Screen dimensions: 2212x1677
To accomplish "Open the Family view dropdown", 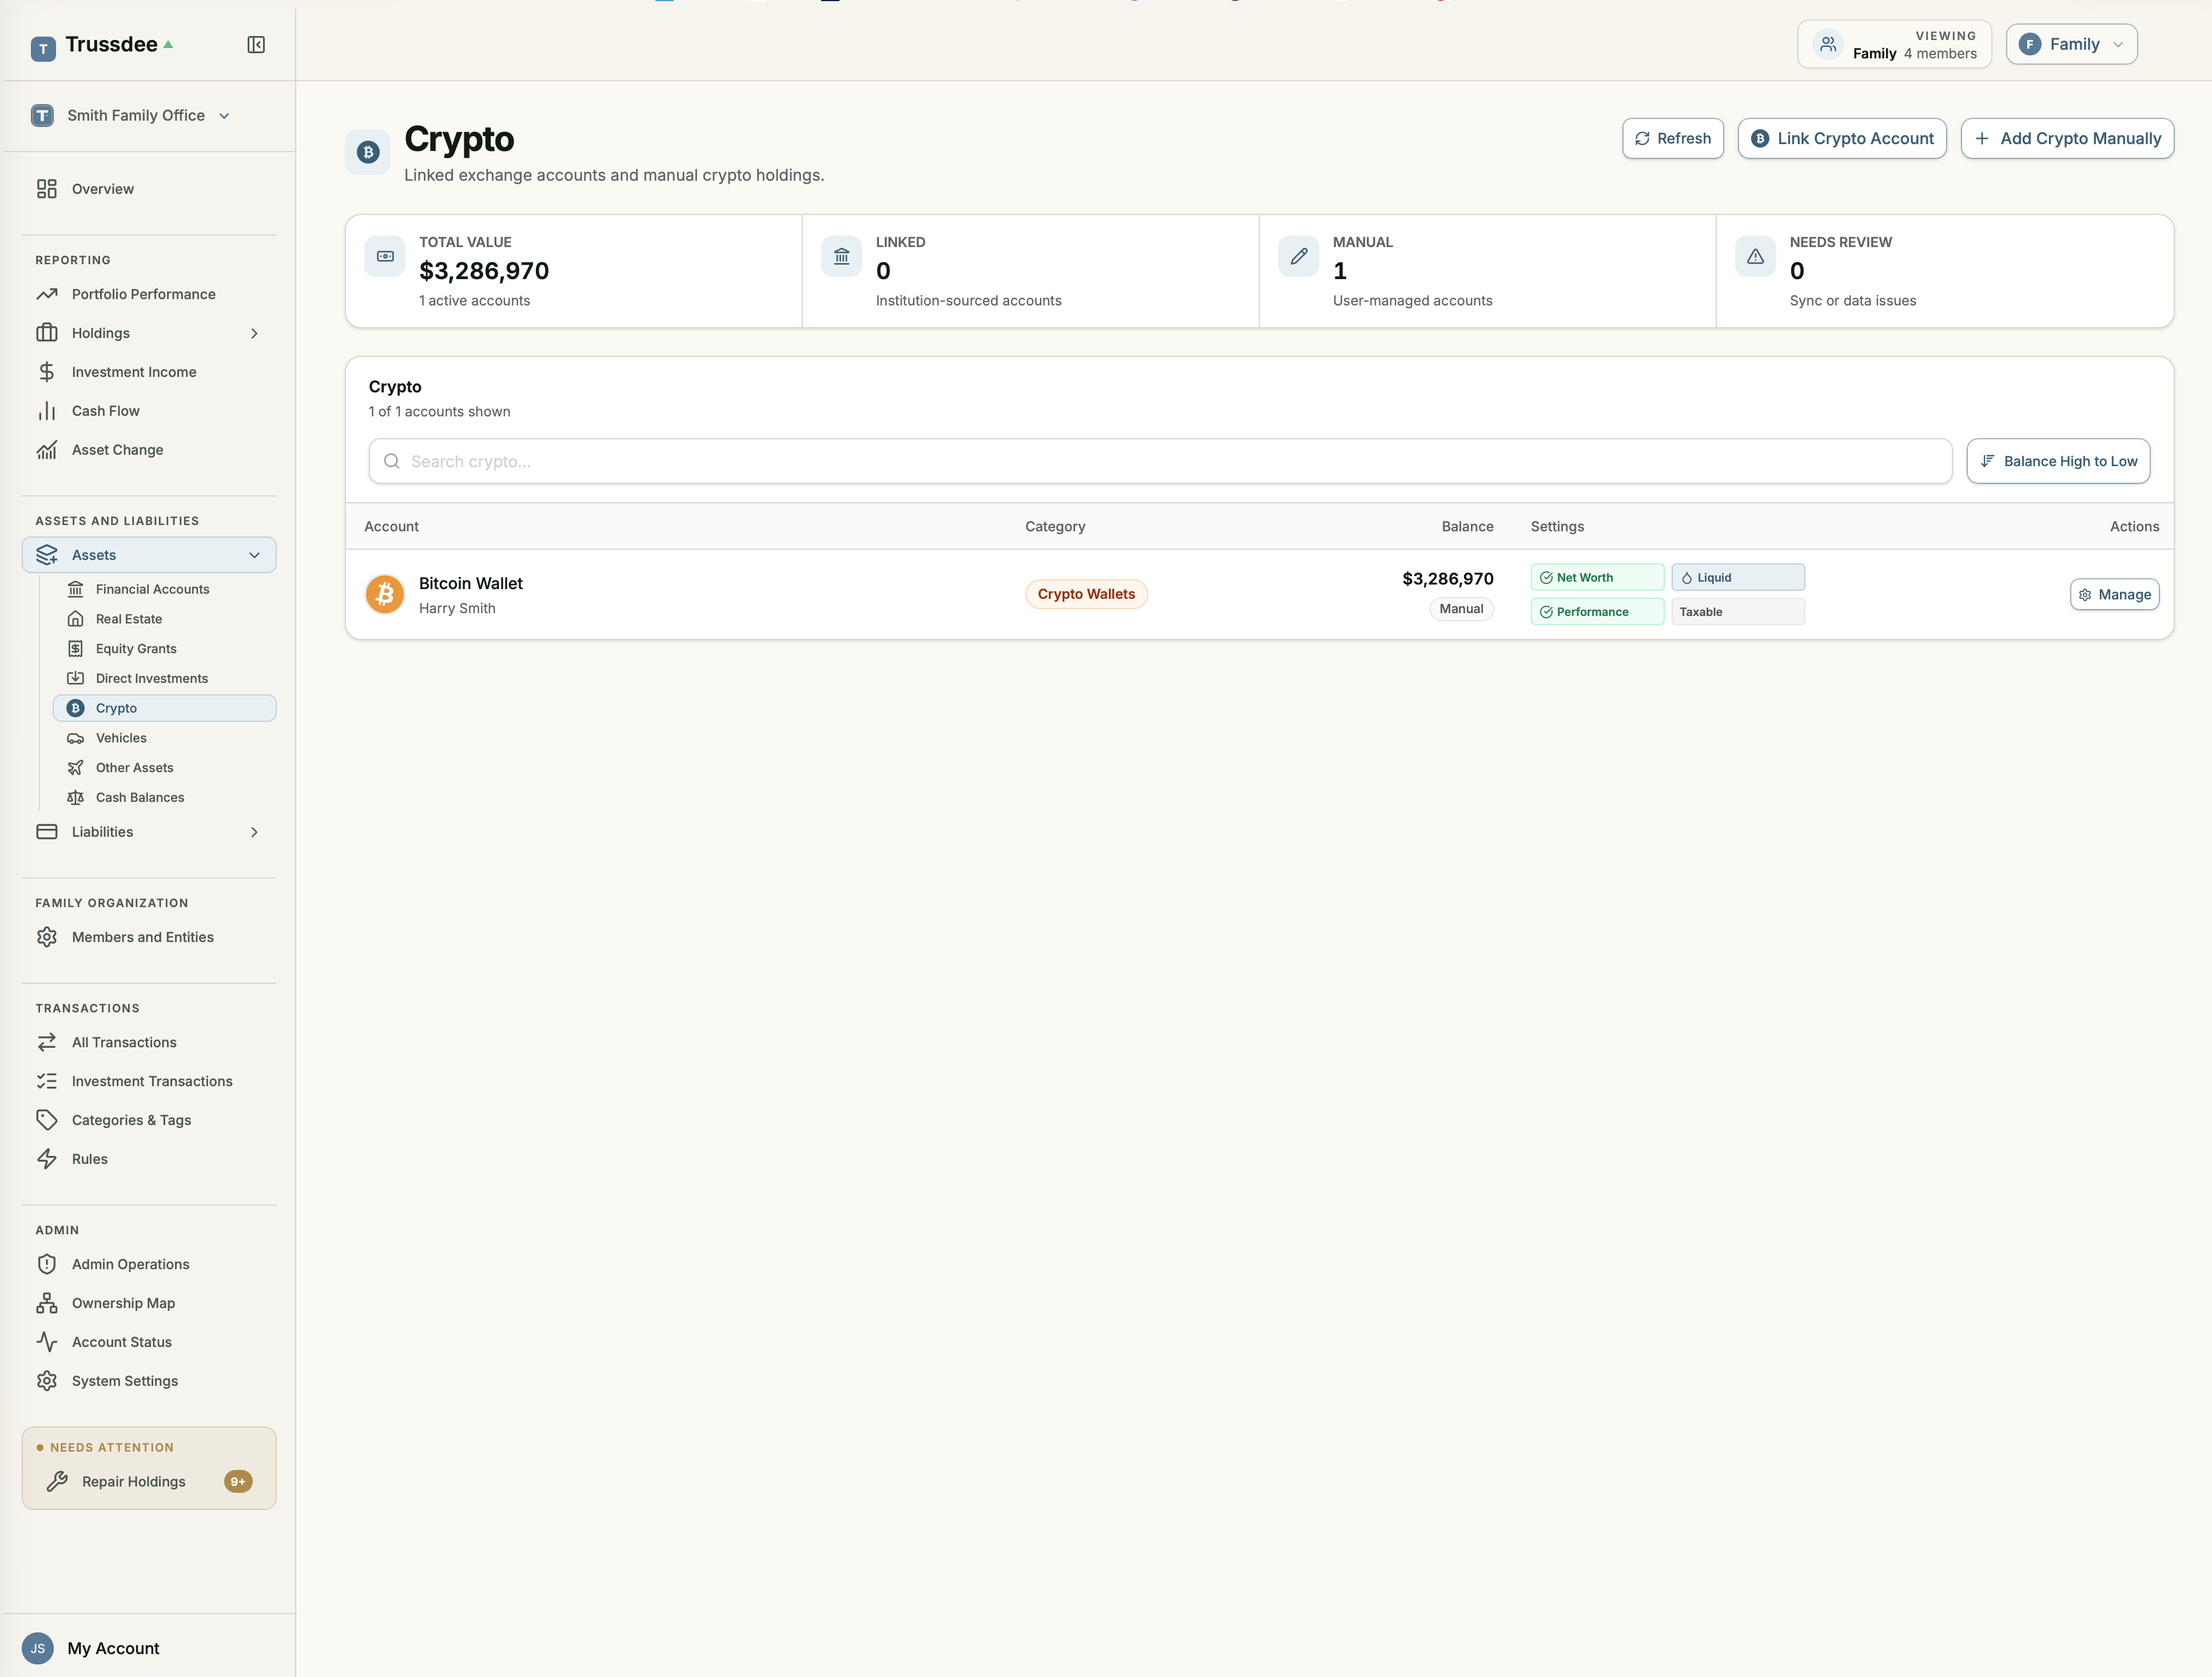I will coord(2071,44).
